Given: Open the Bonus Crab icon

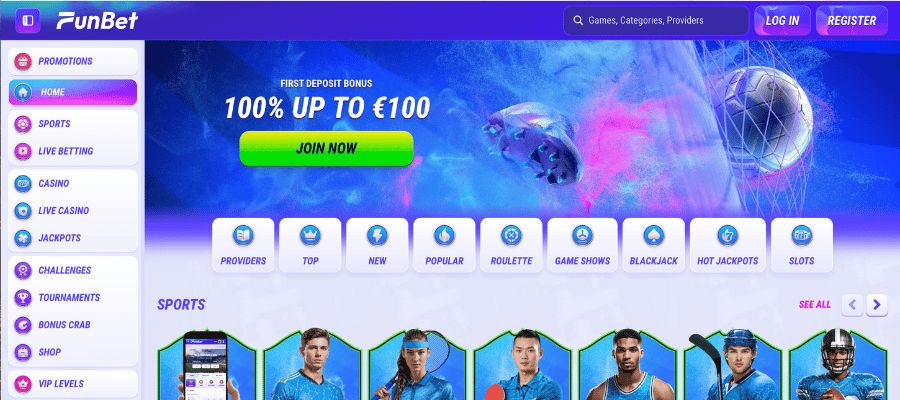Looking at the screenshot, I should pyautogui.click(x=23, y=325).
